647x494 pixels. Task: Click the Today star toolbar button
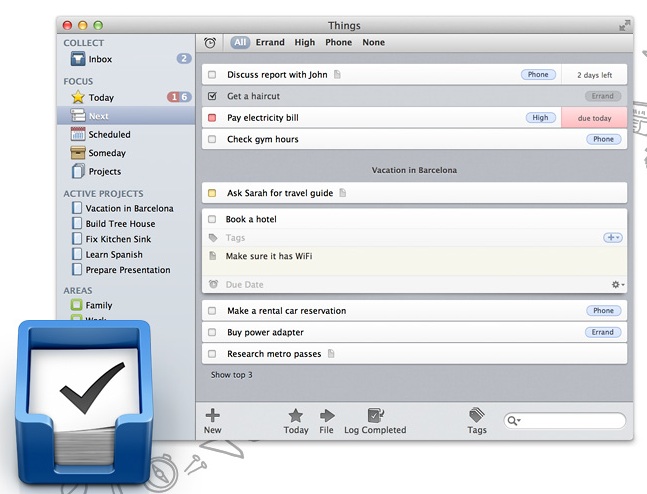click(x=295, y=416)
